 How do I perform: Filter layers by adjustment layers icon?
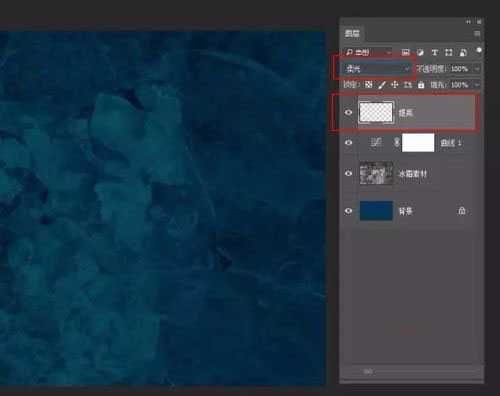(420, 52)
